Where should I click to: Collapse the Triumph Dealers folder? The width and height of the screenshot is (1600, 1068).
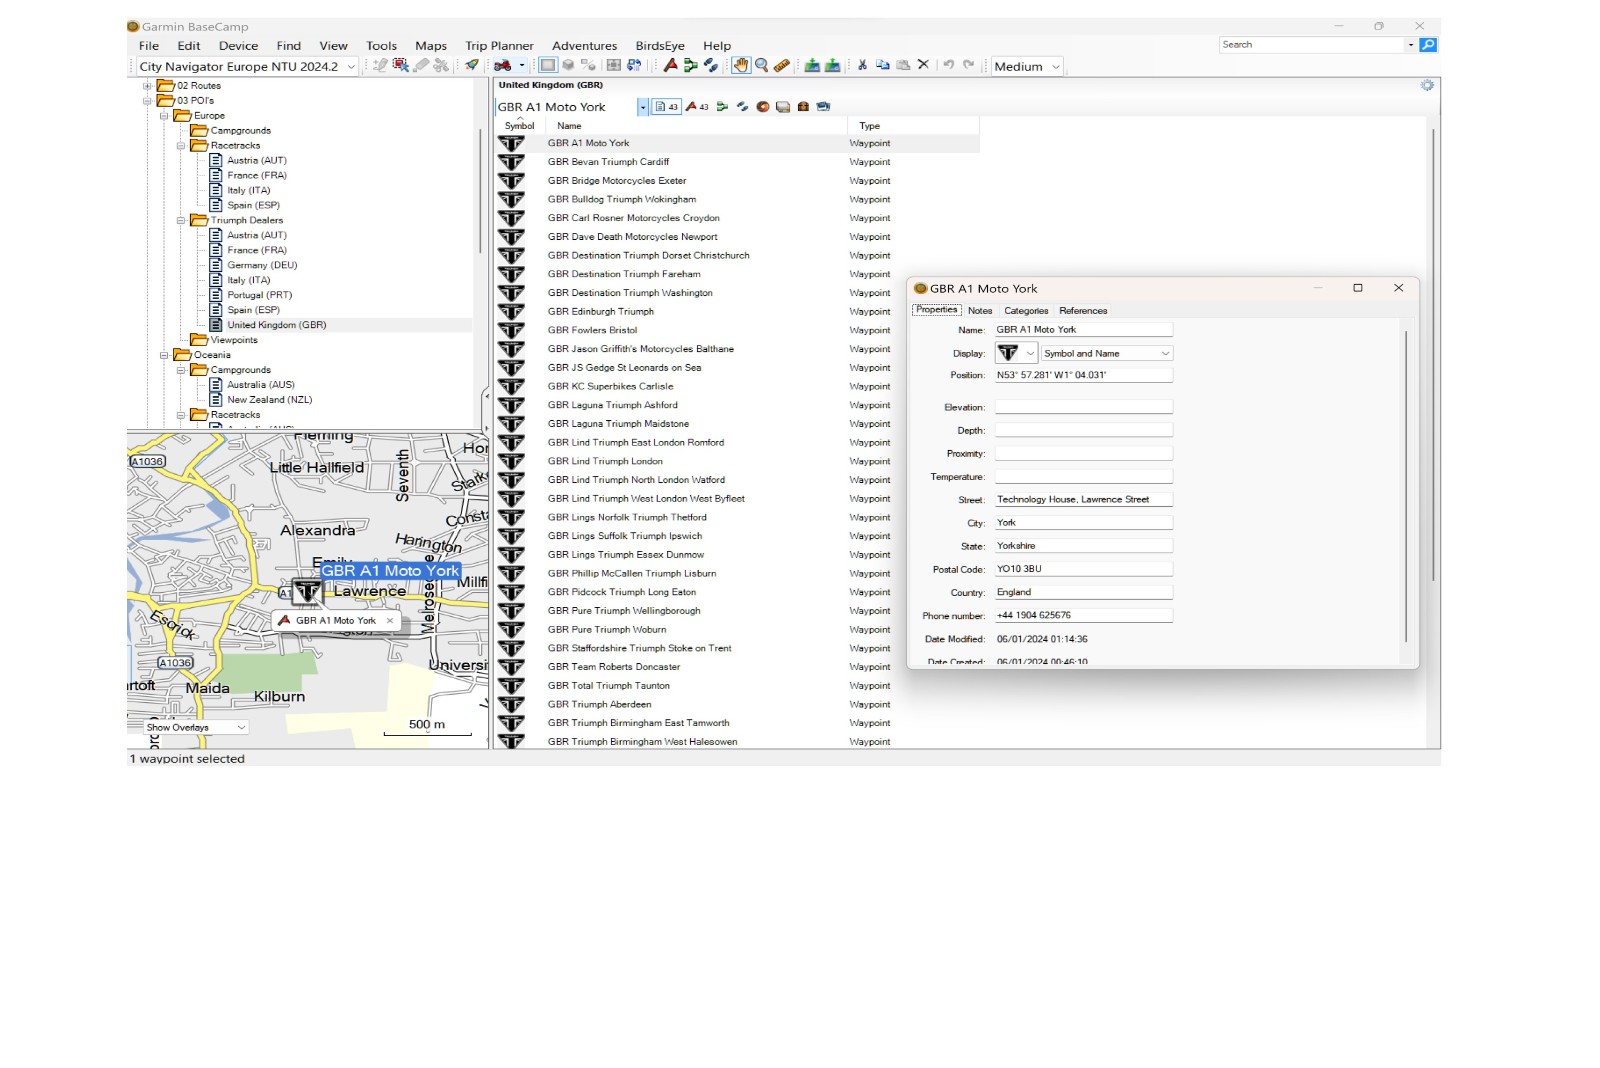(181, 220)
